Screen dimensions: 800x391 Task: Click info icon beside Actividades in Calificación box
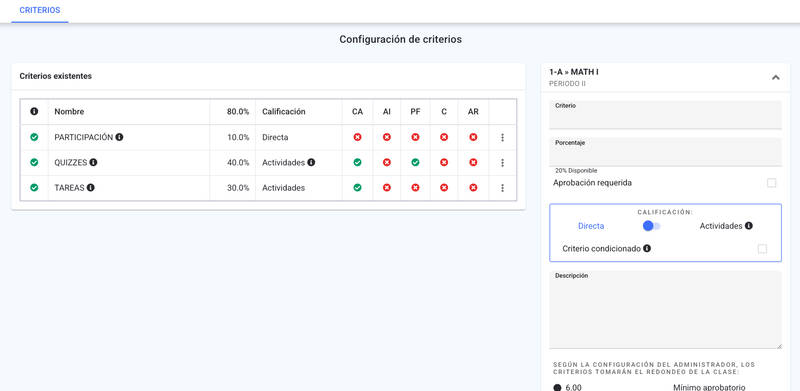click(748, 226)
